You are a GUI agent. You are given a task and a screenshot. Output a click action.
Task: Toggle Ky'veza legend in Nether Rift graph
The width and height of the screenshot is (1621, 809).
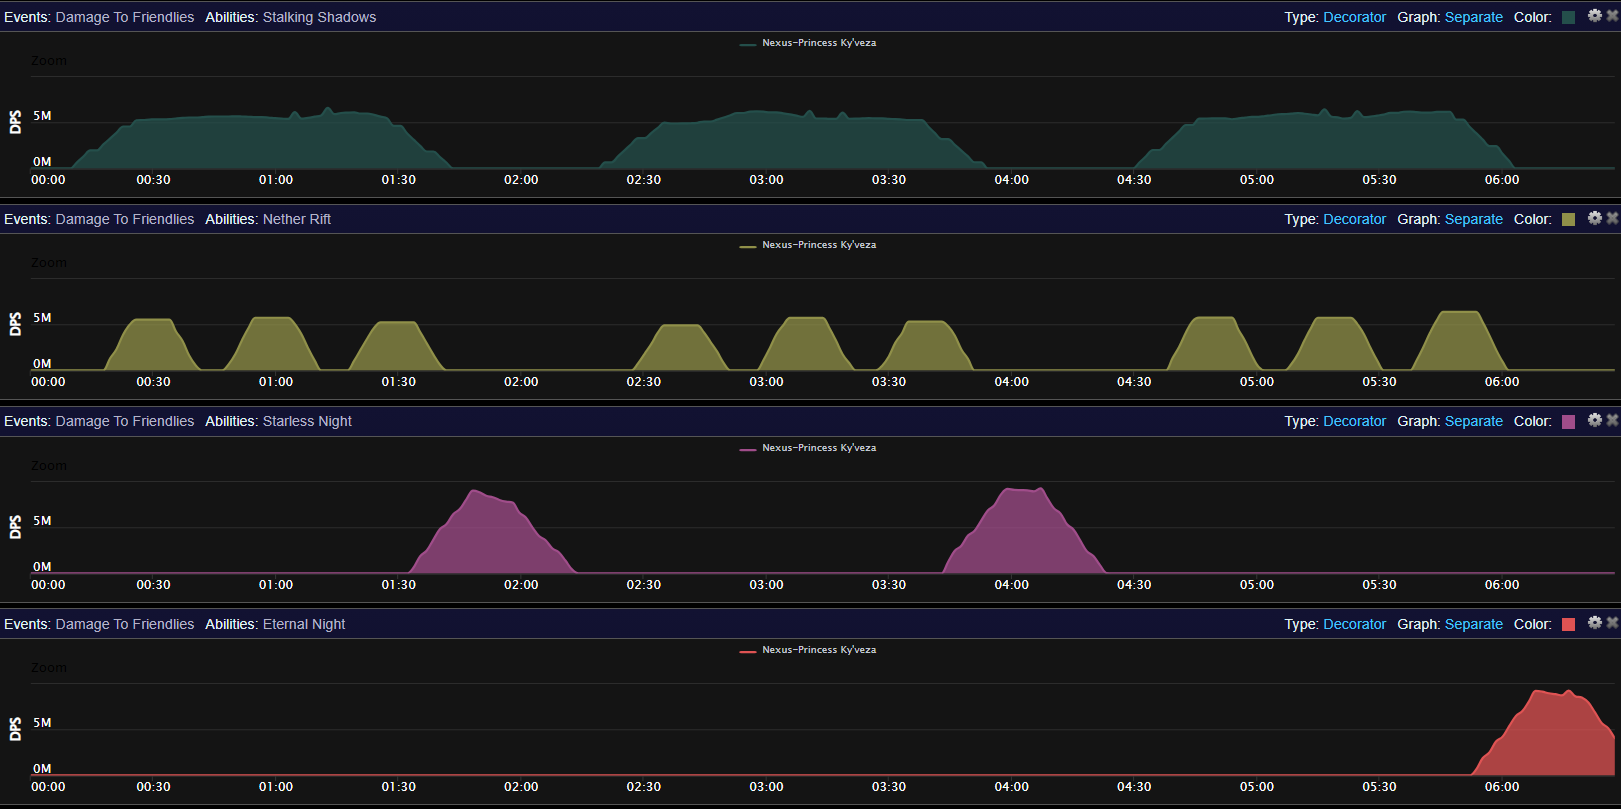(x=808, y=245)
